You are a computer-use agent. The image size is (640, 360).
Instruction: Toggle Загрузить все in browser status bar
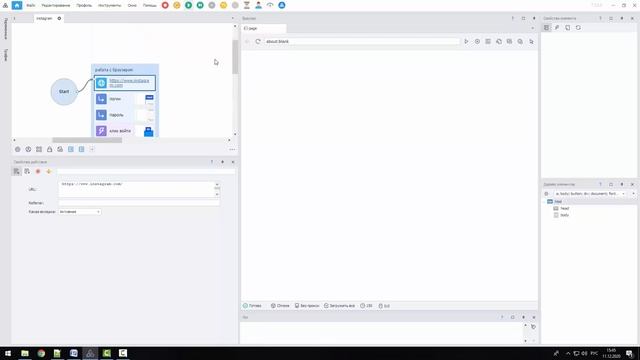[x=339, y=306]
